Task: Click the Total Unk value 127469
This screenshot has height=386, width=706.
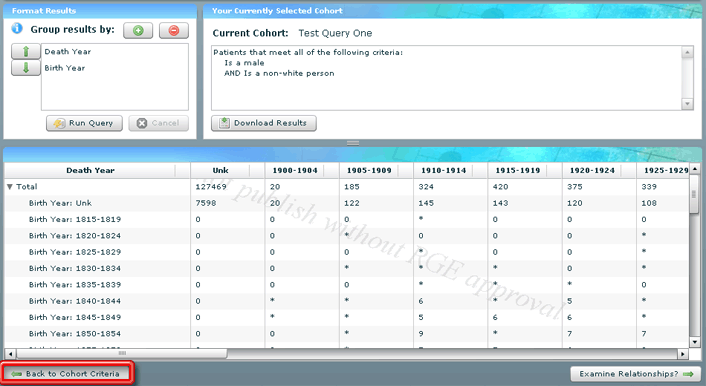Action: tap(211, 187)
